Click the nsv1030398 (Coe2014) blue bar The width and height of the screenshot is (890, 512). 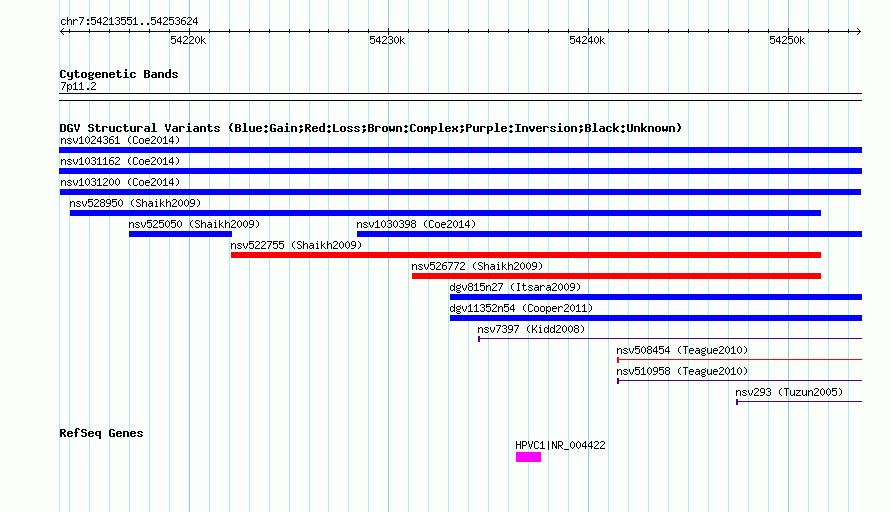coord(609,234)
